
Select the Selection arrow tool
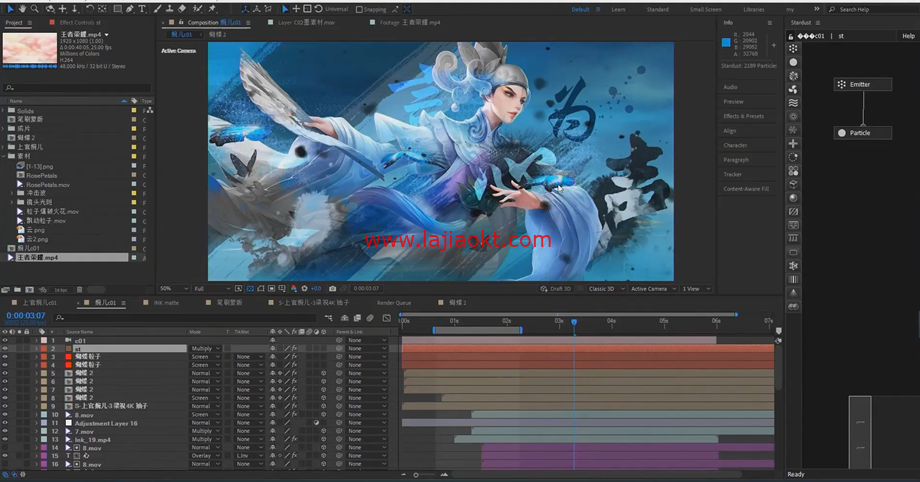coord(10,9)
